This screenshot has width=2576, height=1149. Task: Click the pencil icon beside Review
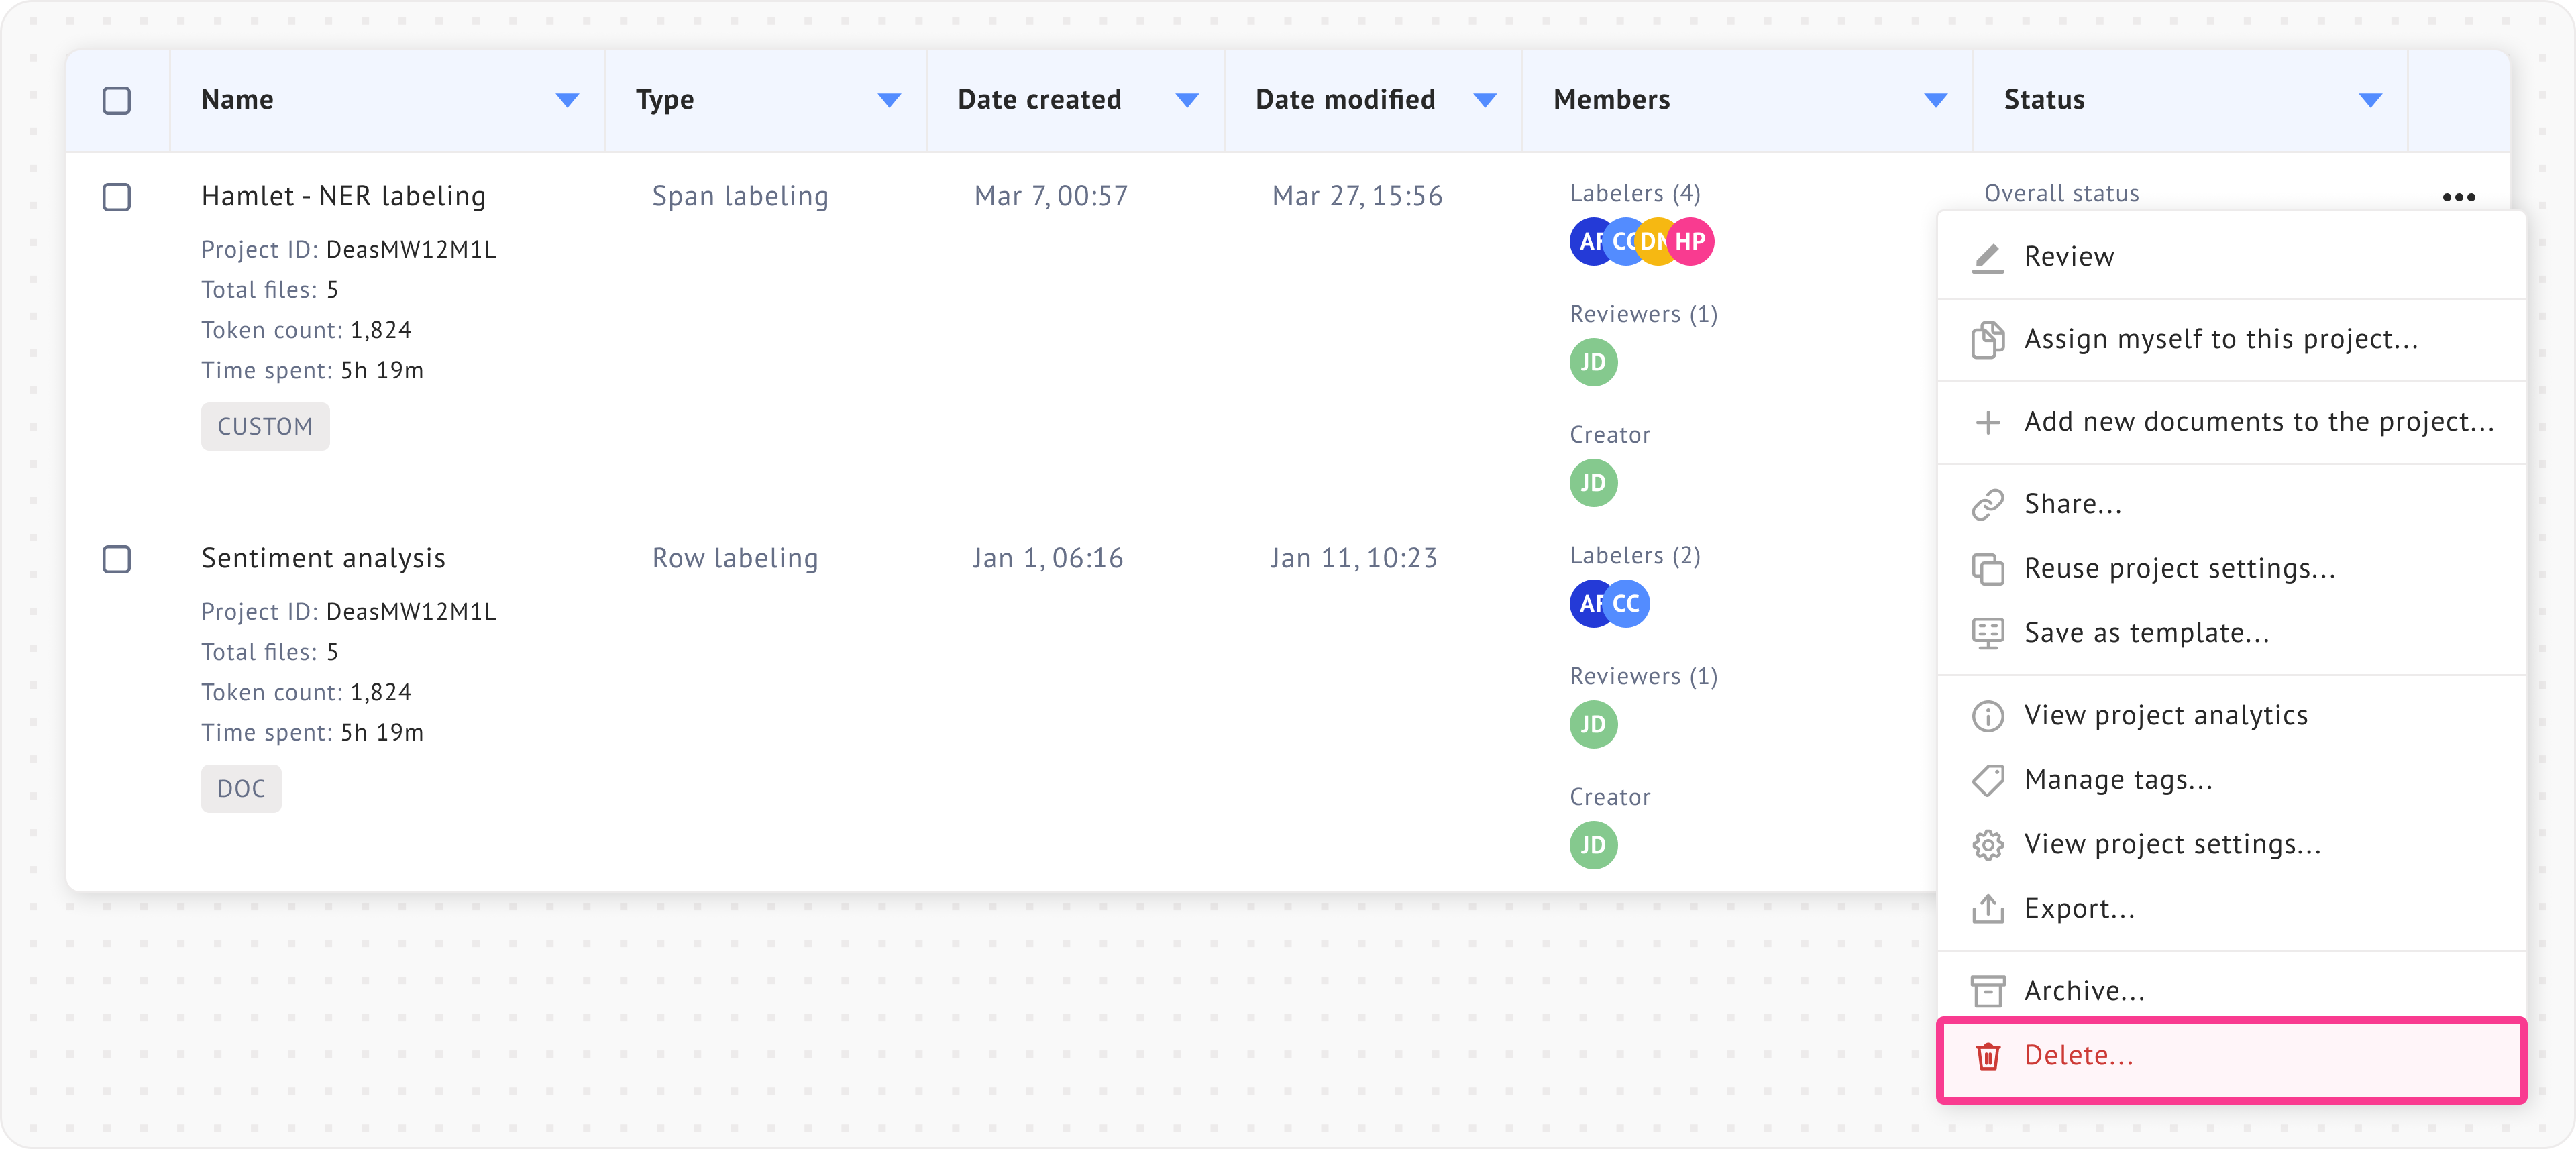(1987, 257)
